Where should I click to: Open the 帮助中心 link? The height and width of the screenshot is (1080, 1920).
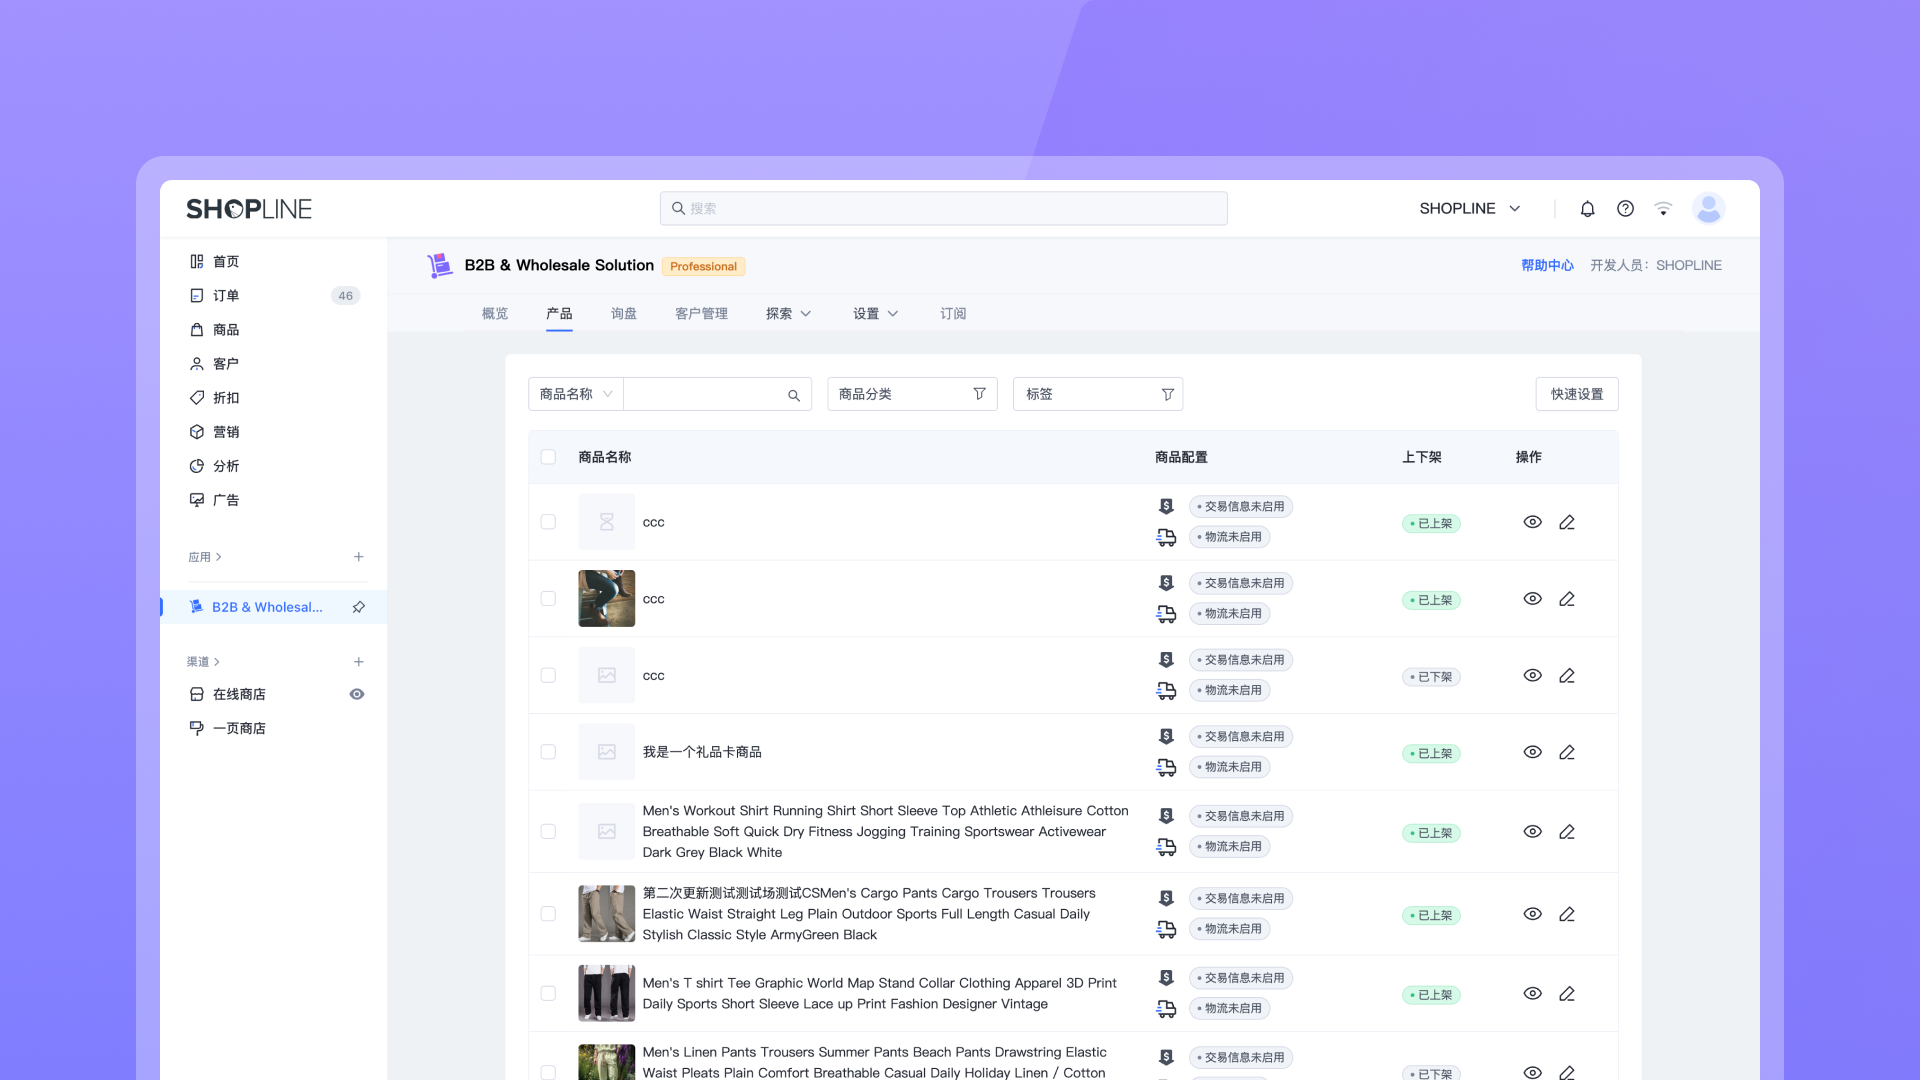[1547, 265]
